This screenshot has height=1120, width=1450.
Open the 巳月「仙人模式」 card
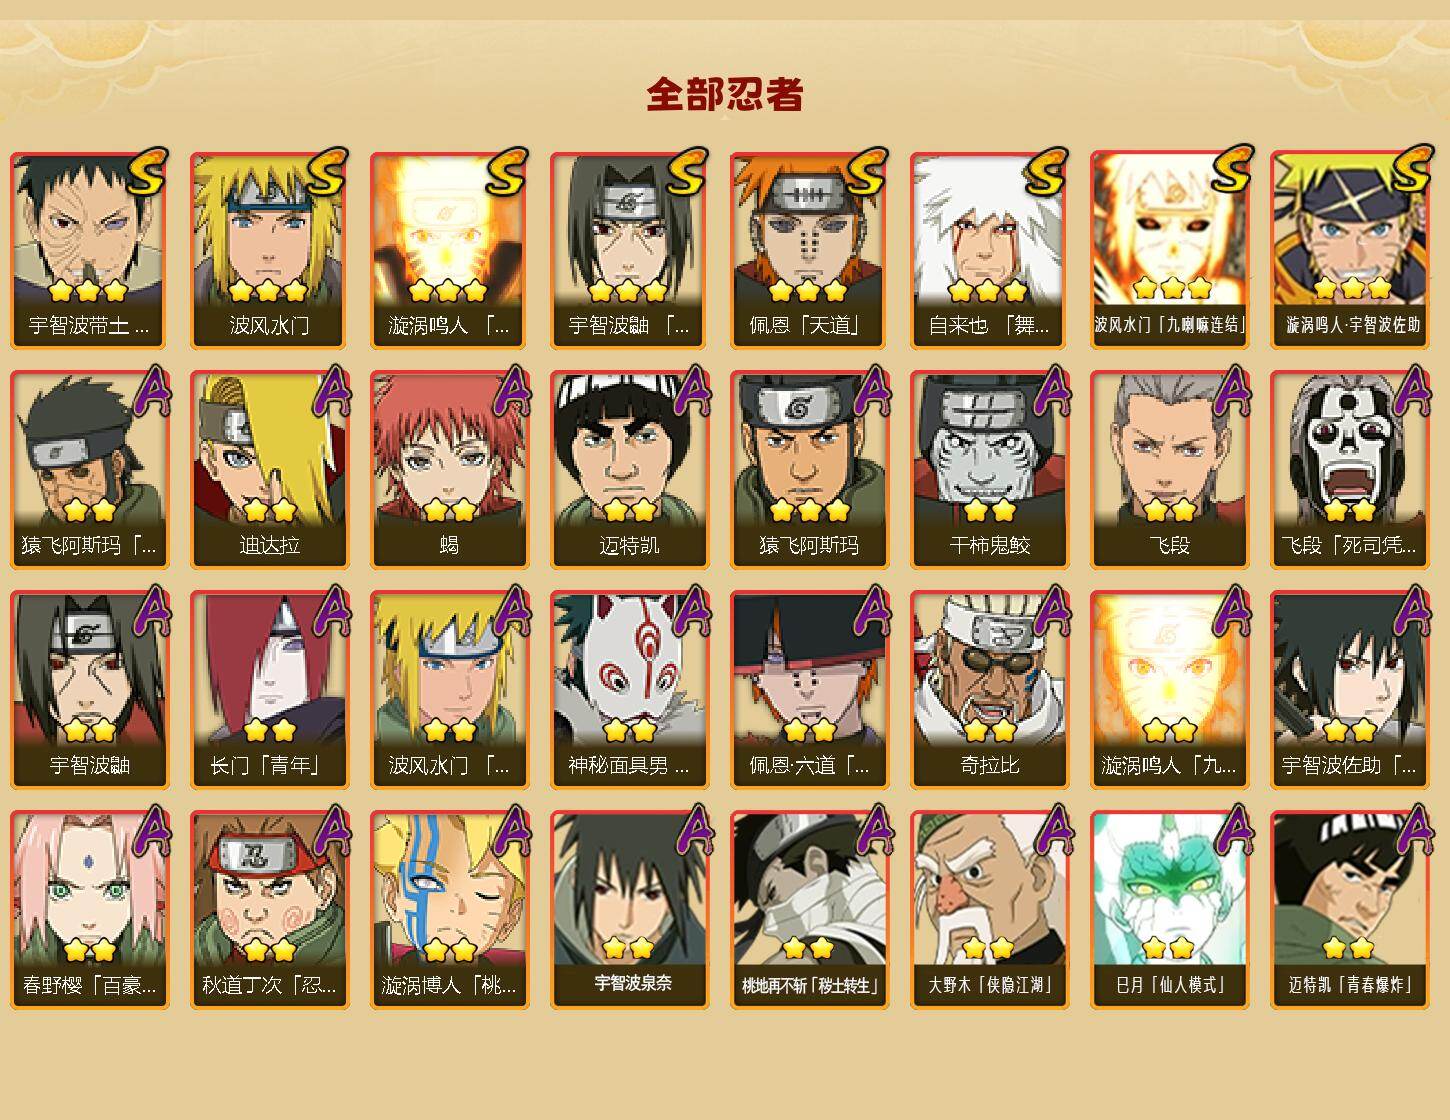click(x=1169, y=910)
